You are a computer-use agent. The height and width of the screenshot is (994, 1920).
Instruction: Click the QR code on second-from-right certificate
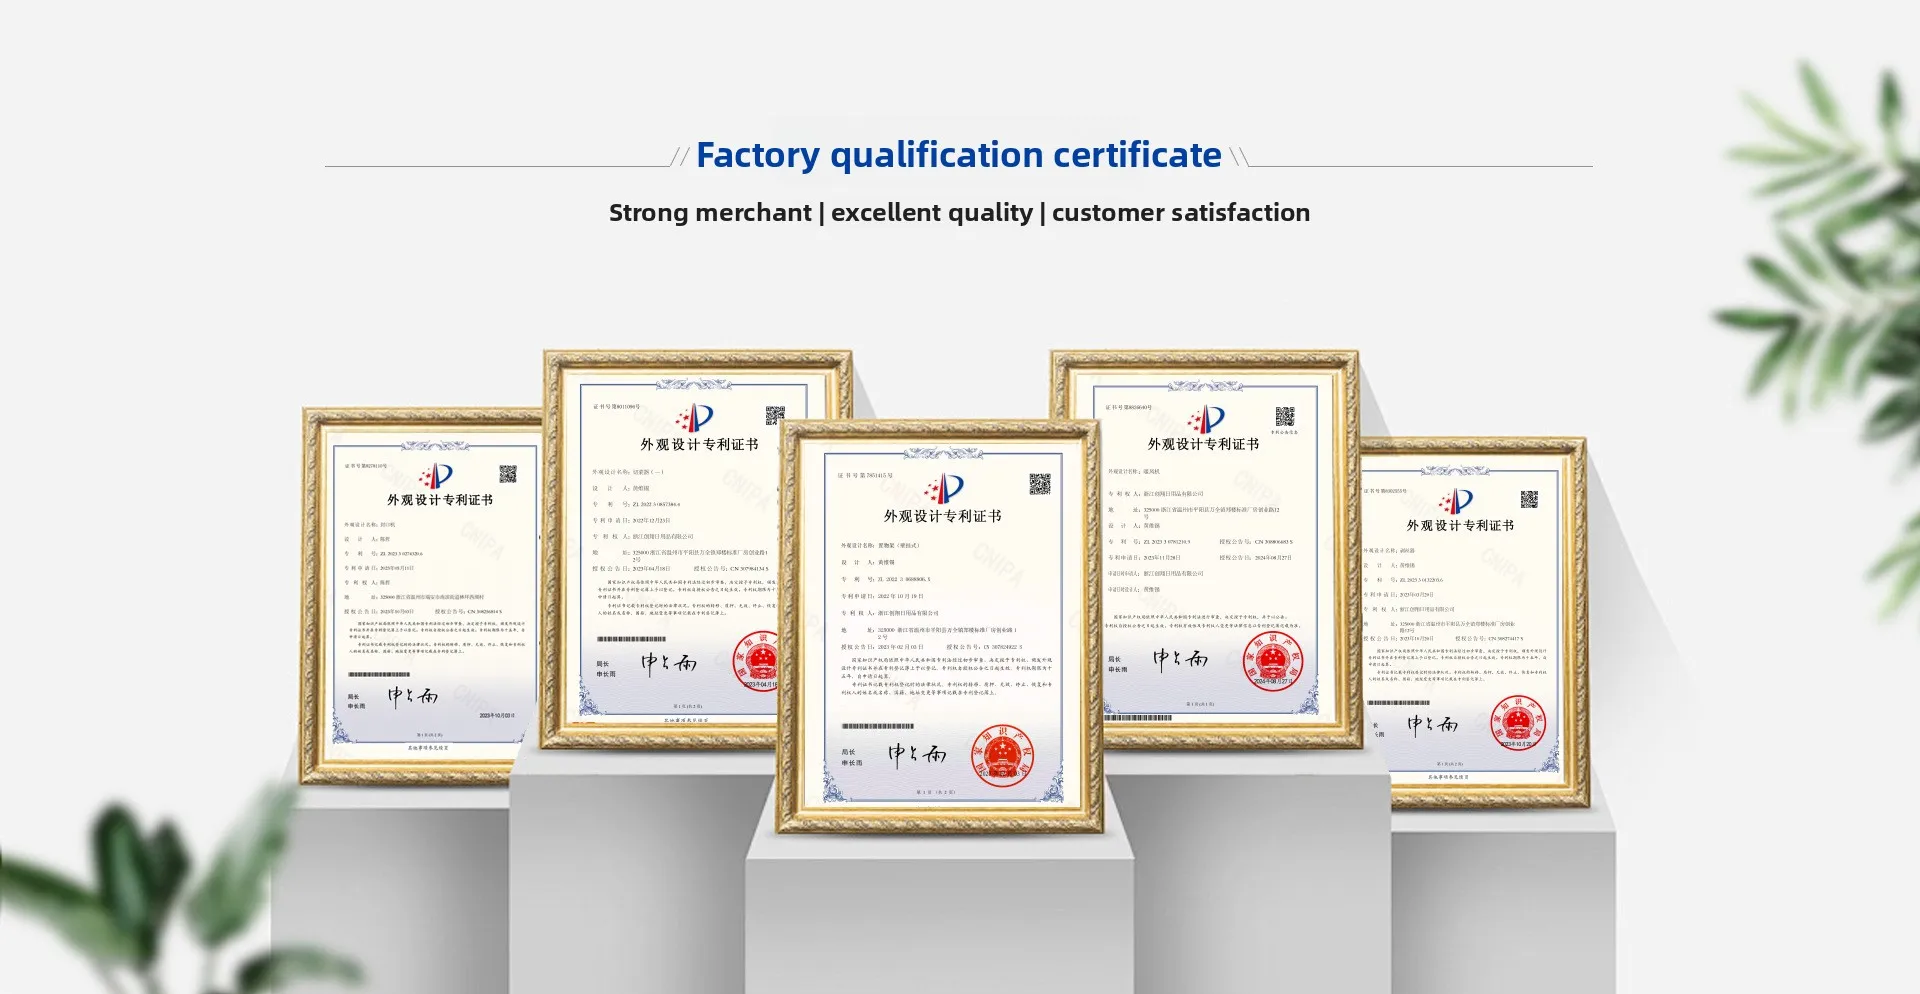1285,416
